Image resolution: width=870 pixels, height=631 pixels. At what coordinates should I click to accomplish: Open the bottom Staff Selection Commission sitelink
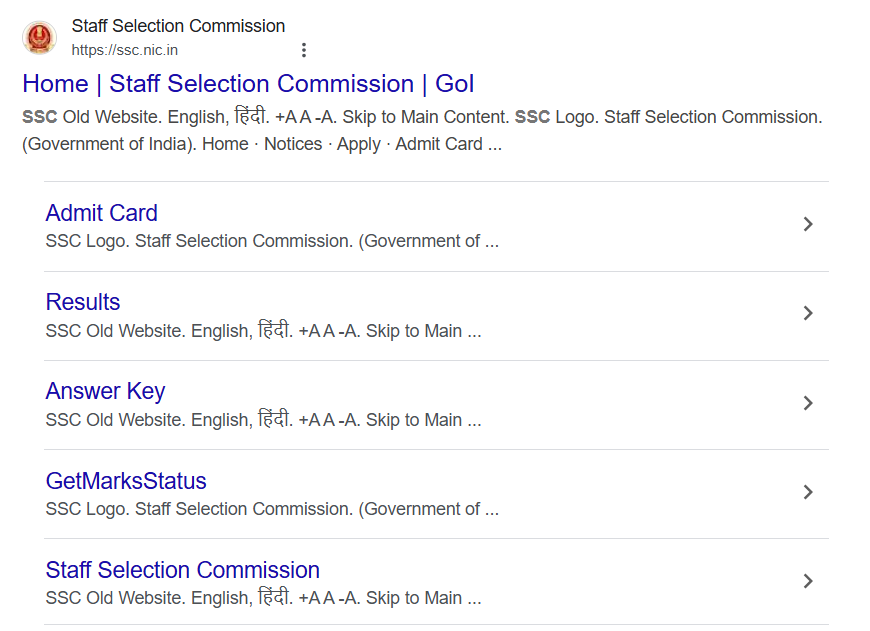coord(183,570)
